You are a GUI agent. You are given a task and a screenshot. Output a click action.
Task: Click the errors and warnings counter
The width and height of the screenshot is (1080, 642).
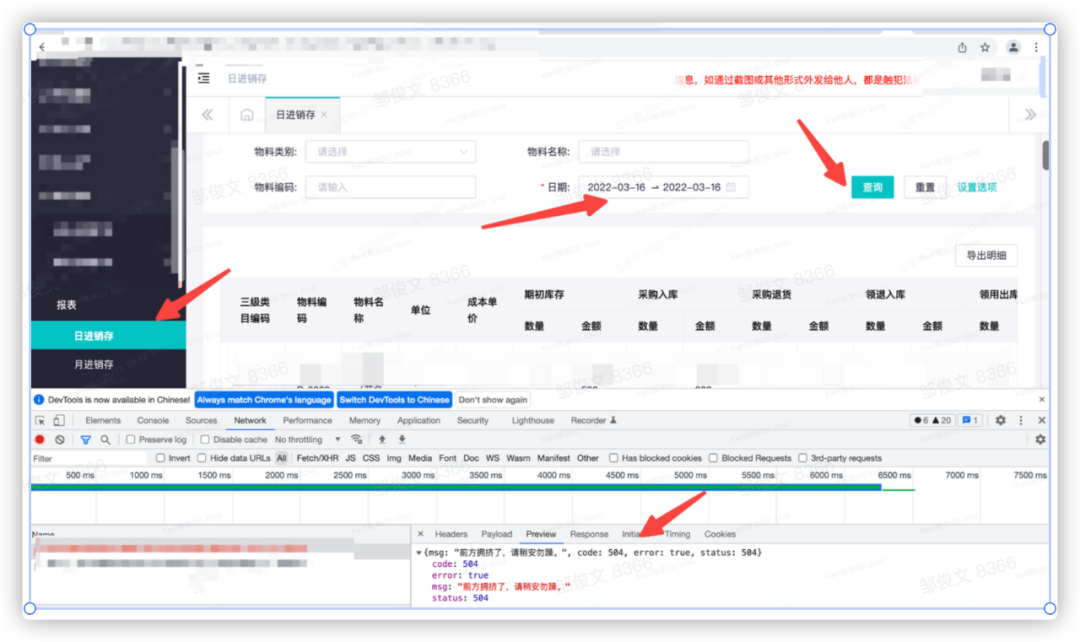pyautogui.click(x=932, y=420)
